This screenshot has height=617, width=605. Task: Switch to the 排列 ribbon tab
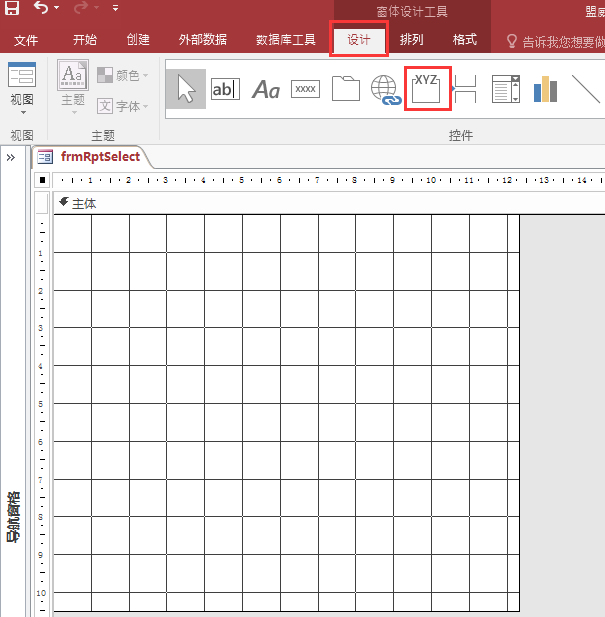click(411, 40)
